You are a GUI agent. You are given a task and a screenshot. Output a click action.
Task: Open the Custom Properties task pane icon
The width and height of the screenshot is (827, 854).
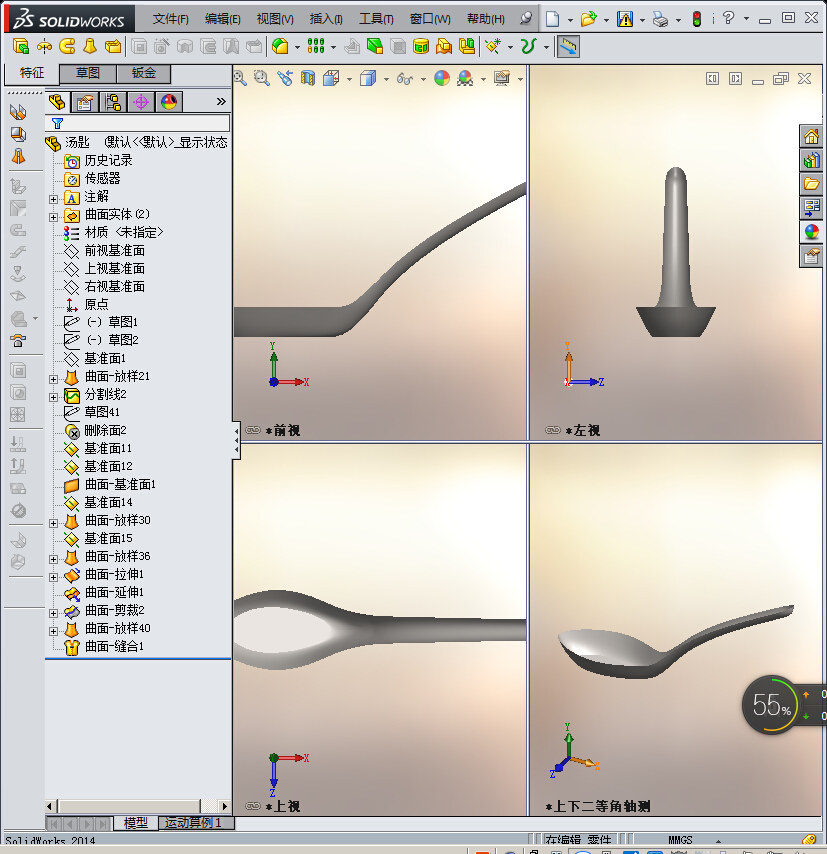pyautogui.click(x=811, y=256)
